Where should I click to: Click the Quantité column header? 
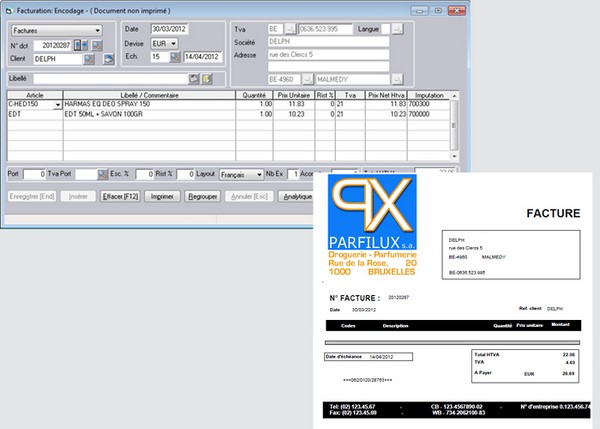[x=254, y=95]
